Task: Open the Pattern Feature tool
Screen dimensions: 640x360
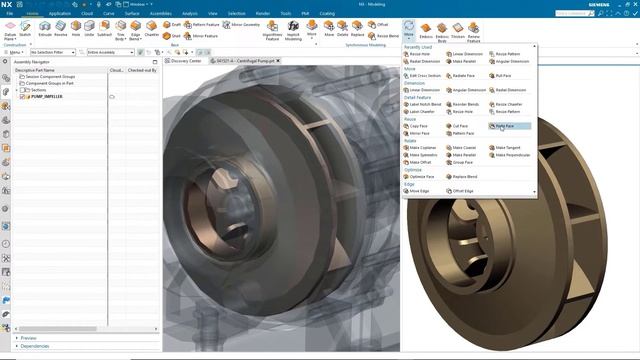Action: pyautogui.click(x=202, y=25)
